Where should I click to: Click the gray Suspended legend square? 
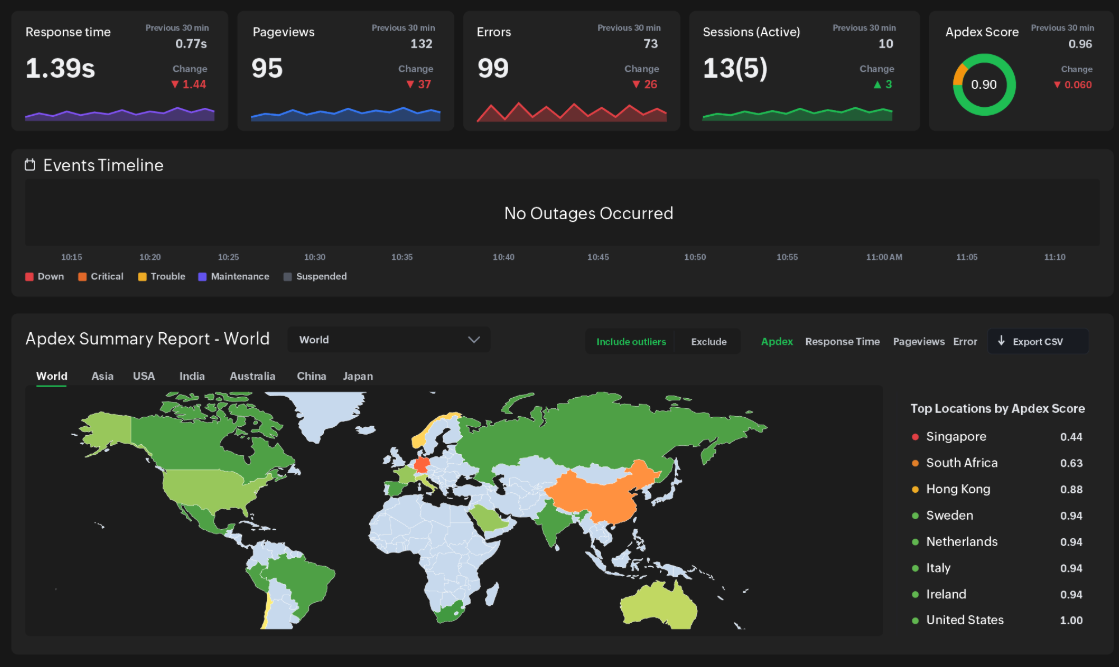pyautogui.click(x=288, y=277)
